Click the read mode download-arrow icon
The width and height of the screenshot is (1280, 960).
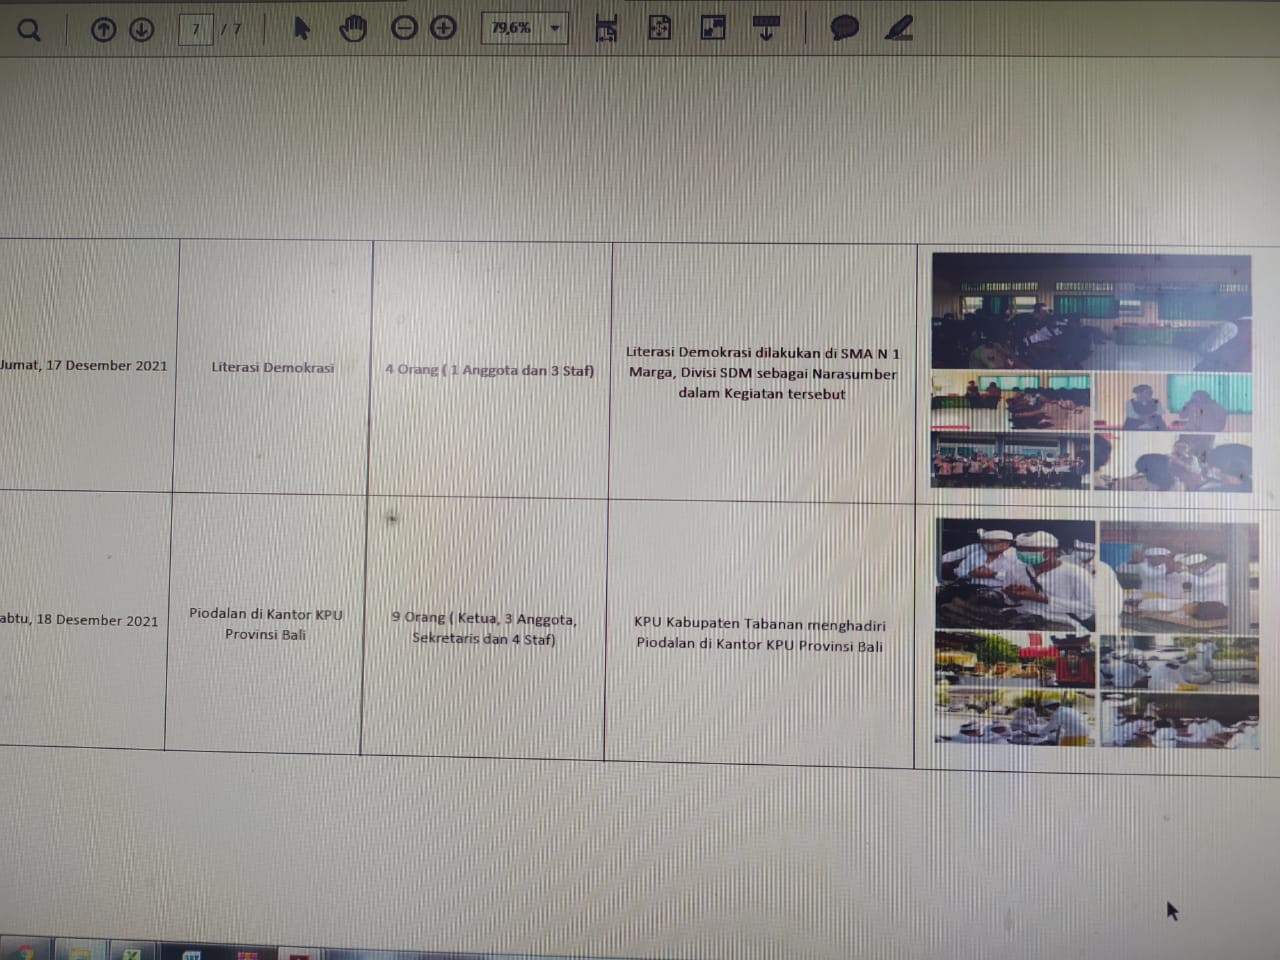tap(766, 28)
